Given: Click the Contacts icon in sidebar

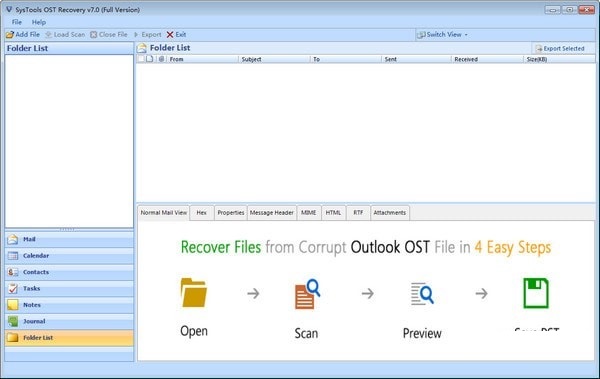Looking at the screenshot, I should click(13, 272).
